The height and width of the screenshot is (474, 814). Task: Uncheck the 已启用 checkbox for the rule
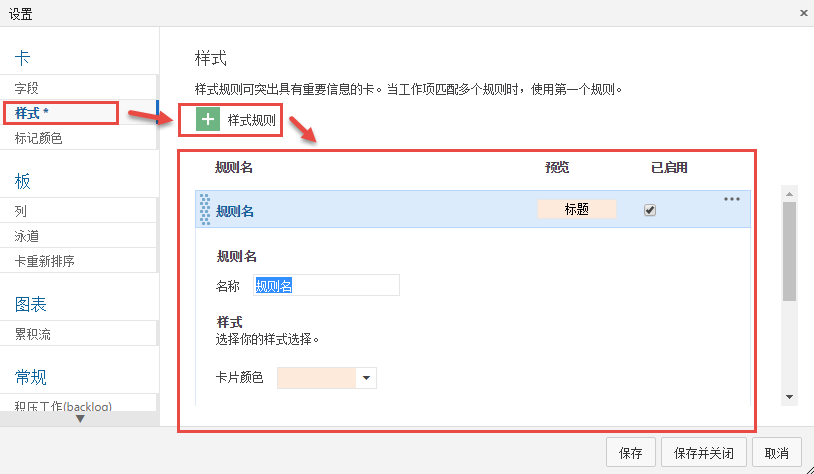(649, 210)
